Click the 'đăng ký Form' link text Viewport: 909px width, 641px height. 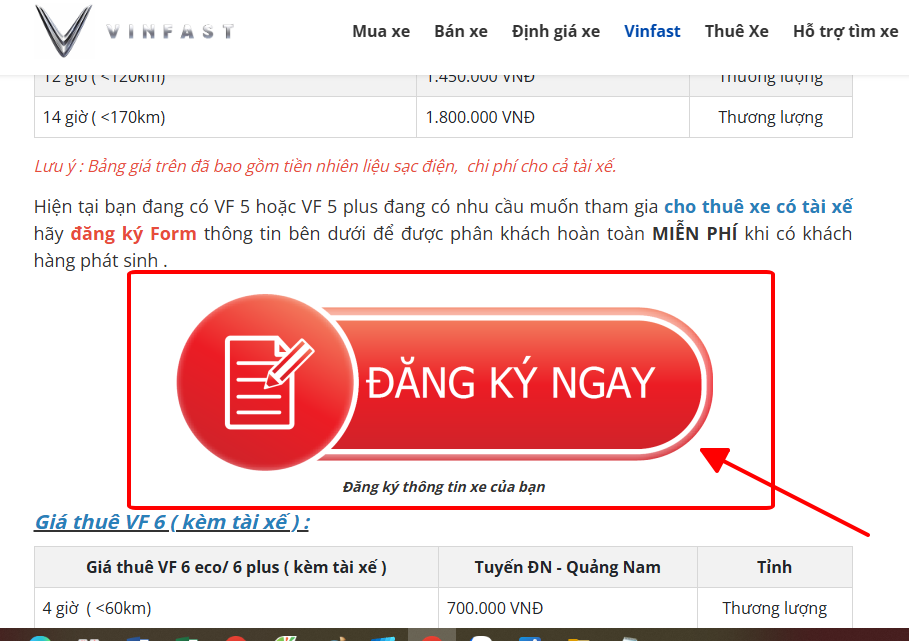tap(133, 234)
